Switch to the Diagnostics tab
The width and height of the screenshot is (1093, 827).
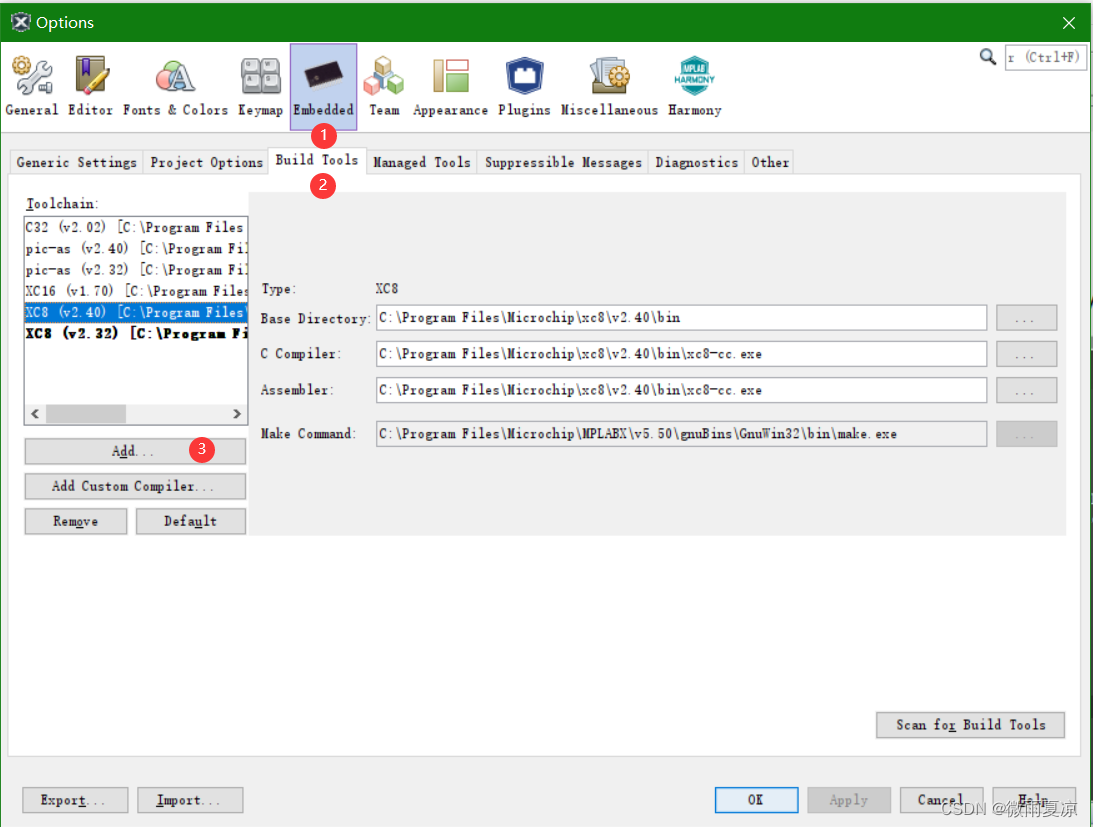[696, 162]
